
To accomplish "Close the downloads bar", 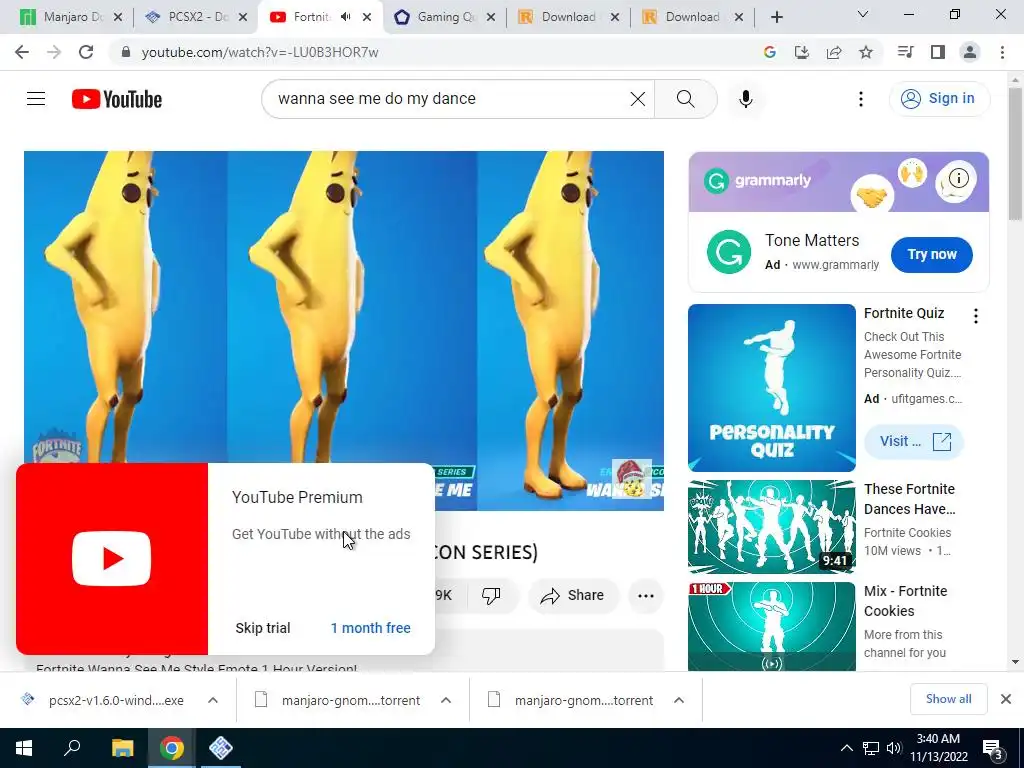I will [1006, 699].
